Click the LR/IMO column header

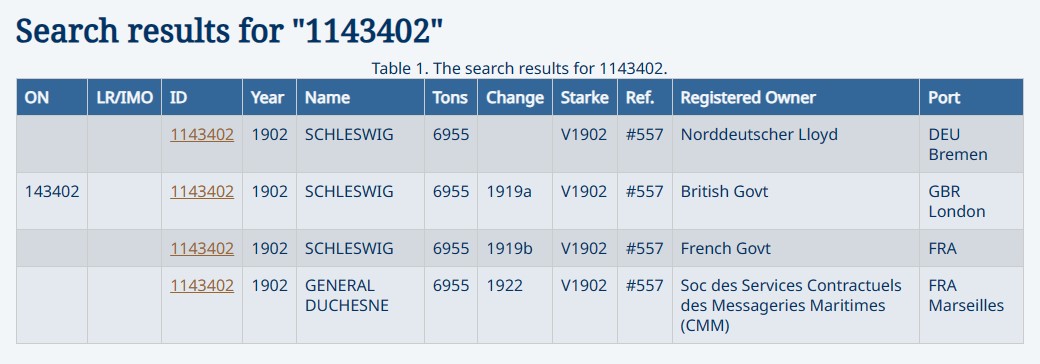tap(125, 97)
